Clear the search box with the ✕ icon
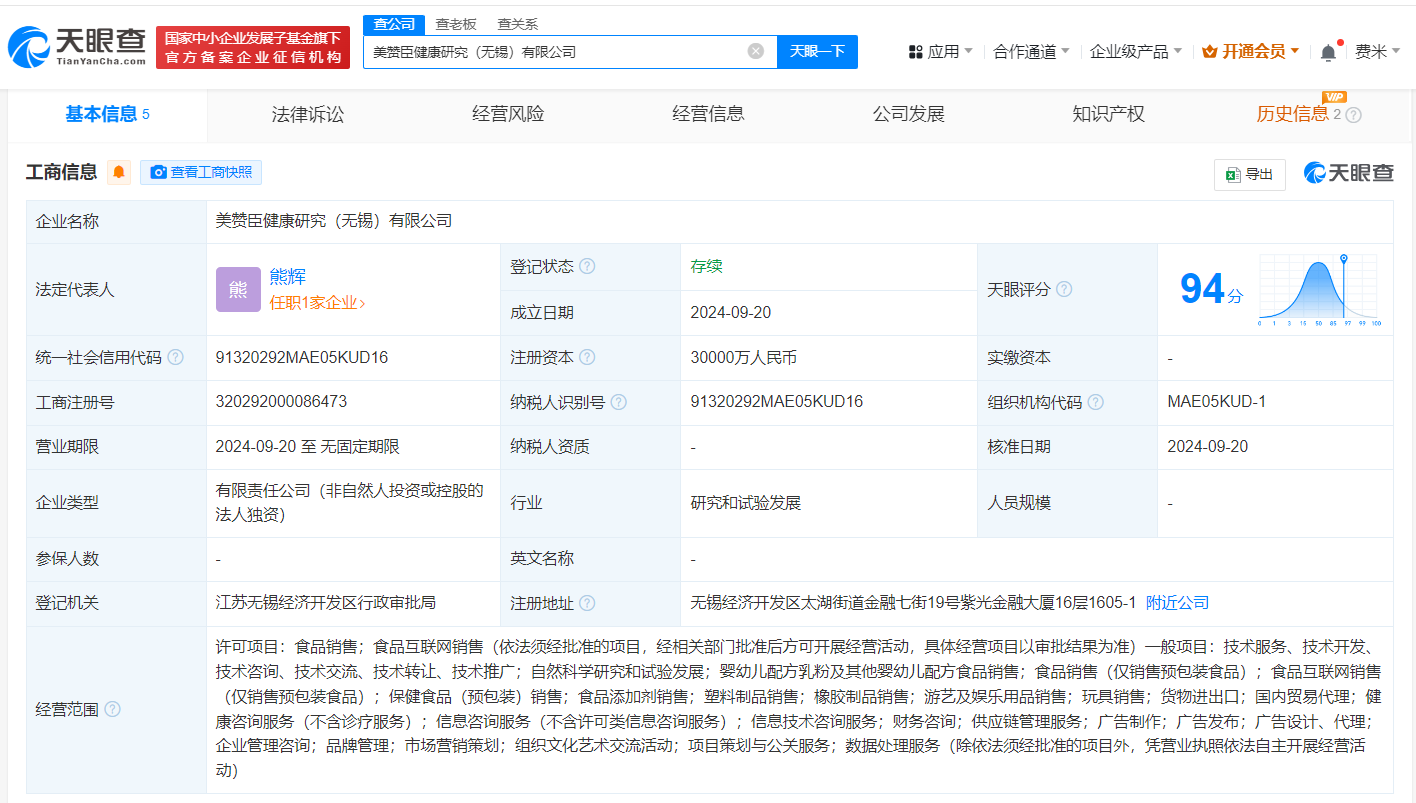The height and width of the screenshot is (803, 1416). tap(755, 51)
